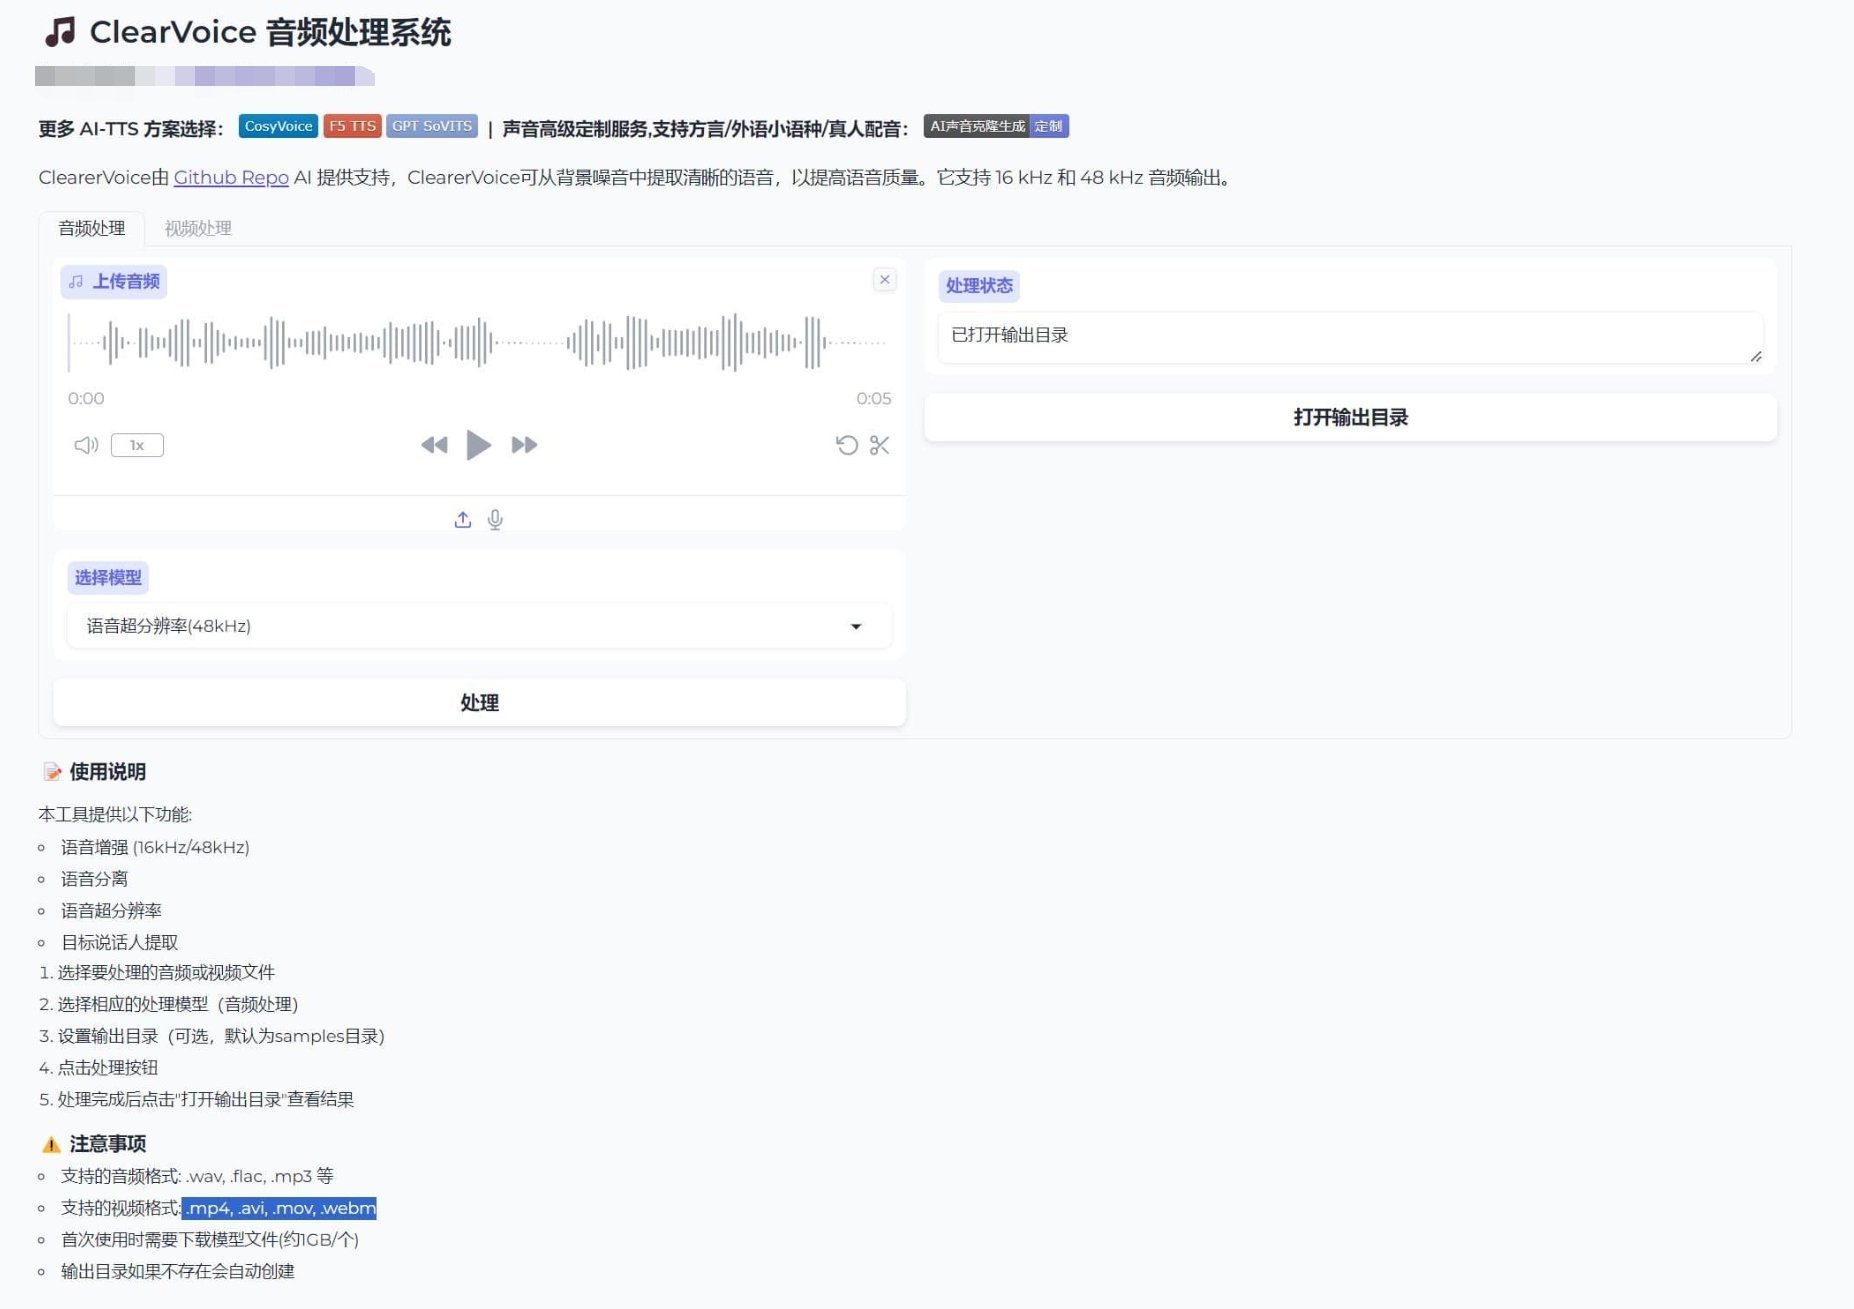Click the fast-forward playback icon
Image resolution: width=1854 pixels, height=1309 pixels.
click(x=523, y=446)
